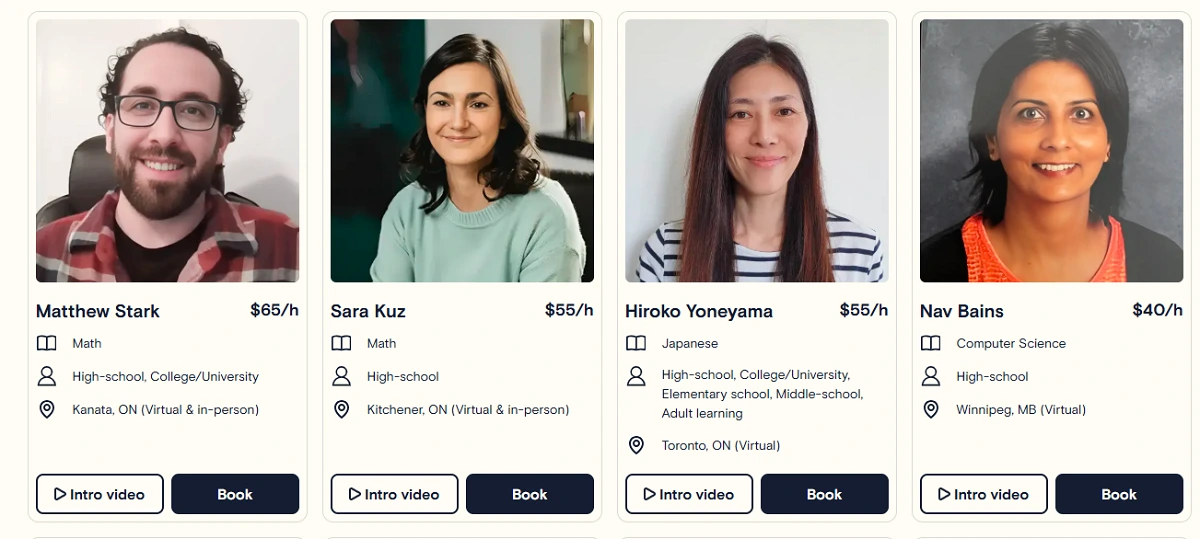Screen dimensions: 1200x539
Task: Book a lesson with Hiroko Yoneyama
Action: (824, 494)
